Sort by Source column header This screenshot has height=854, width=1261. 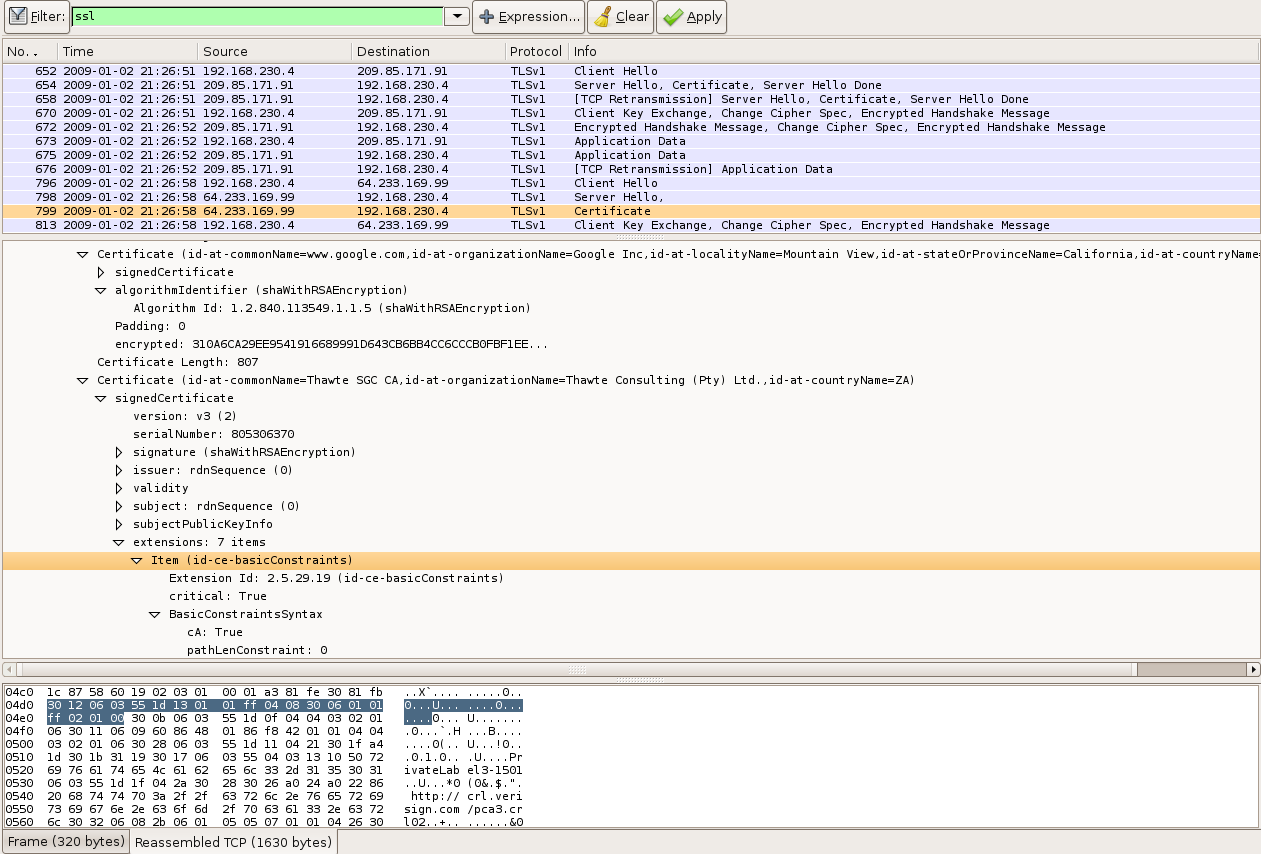click(275, 51)
